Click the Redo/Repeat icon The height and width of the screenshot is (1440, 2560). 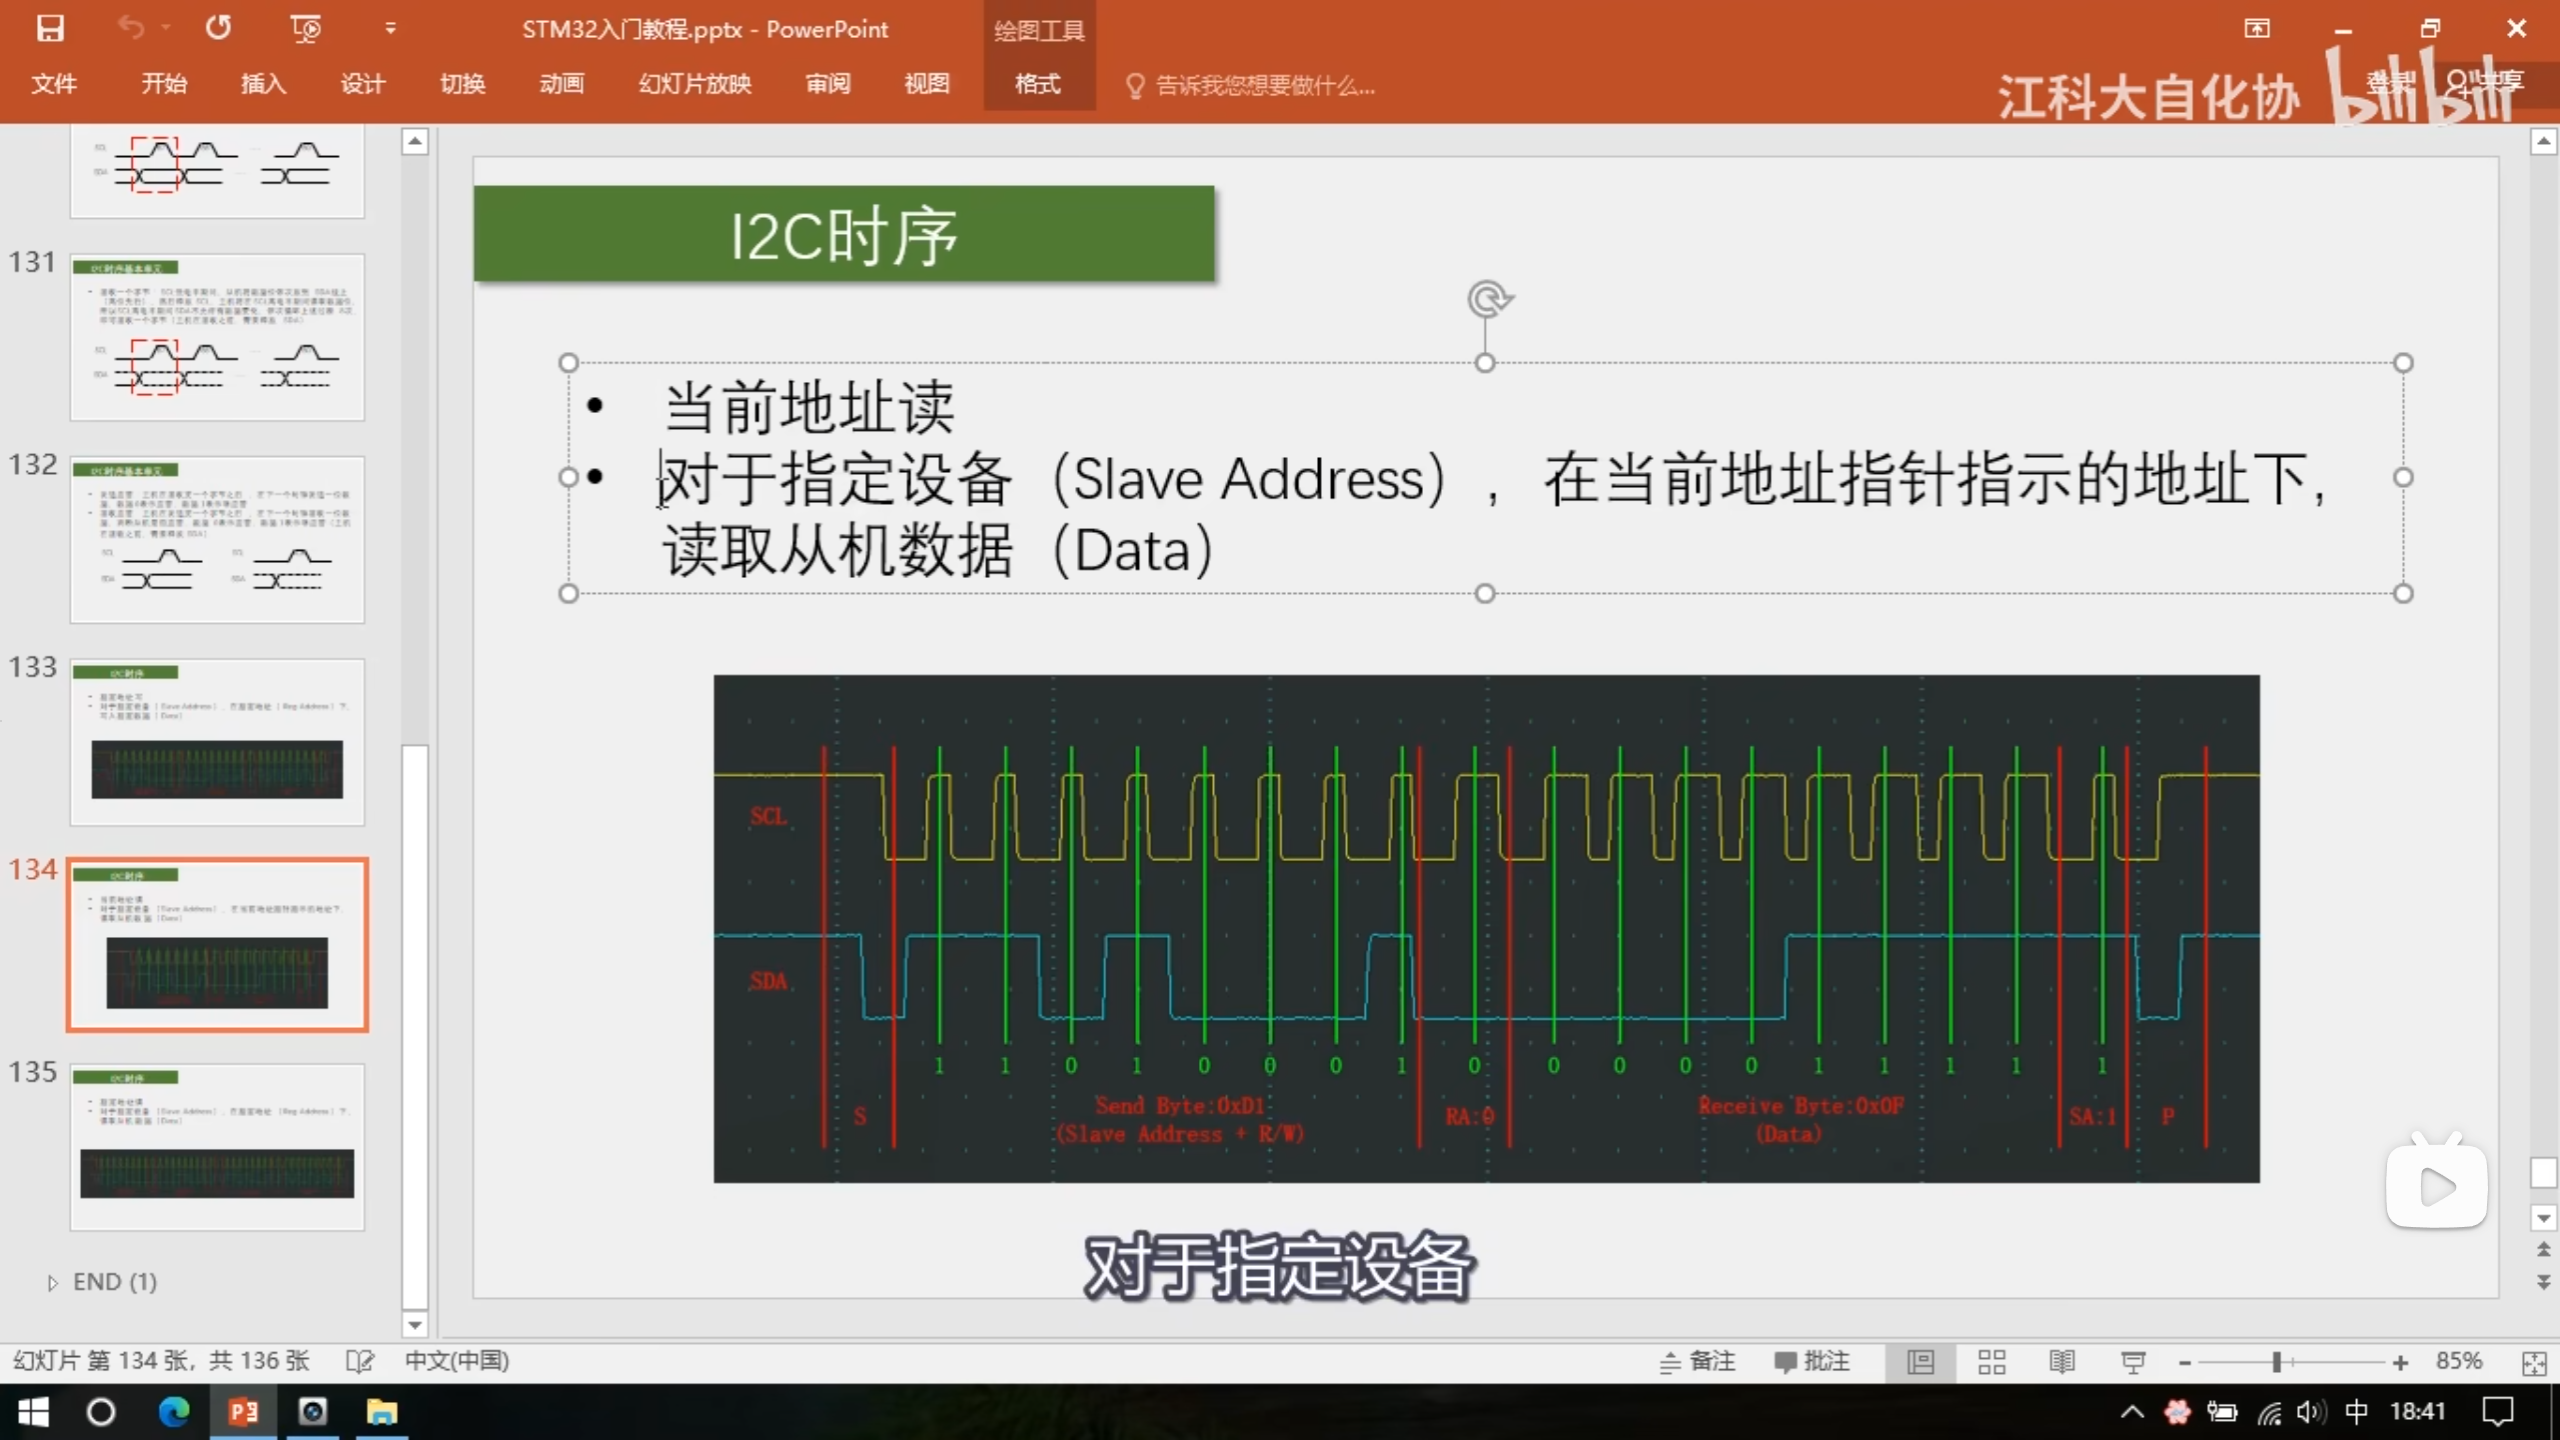coord(218,28)
